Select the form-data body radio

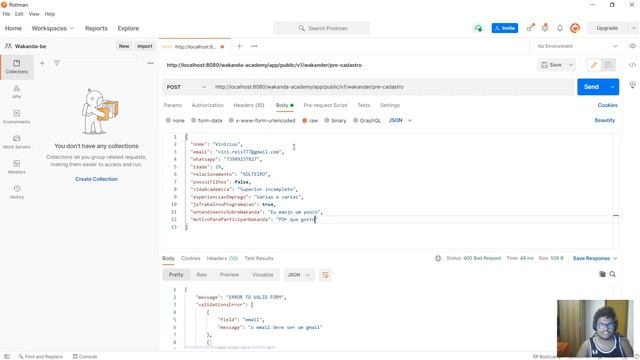pos(193,120)
